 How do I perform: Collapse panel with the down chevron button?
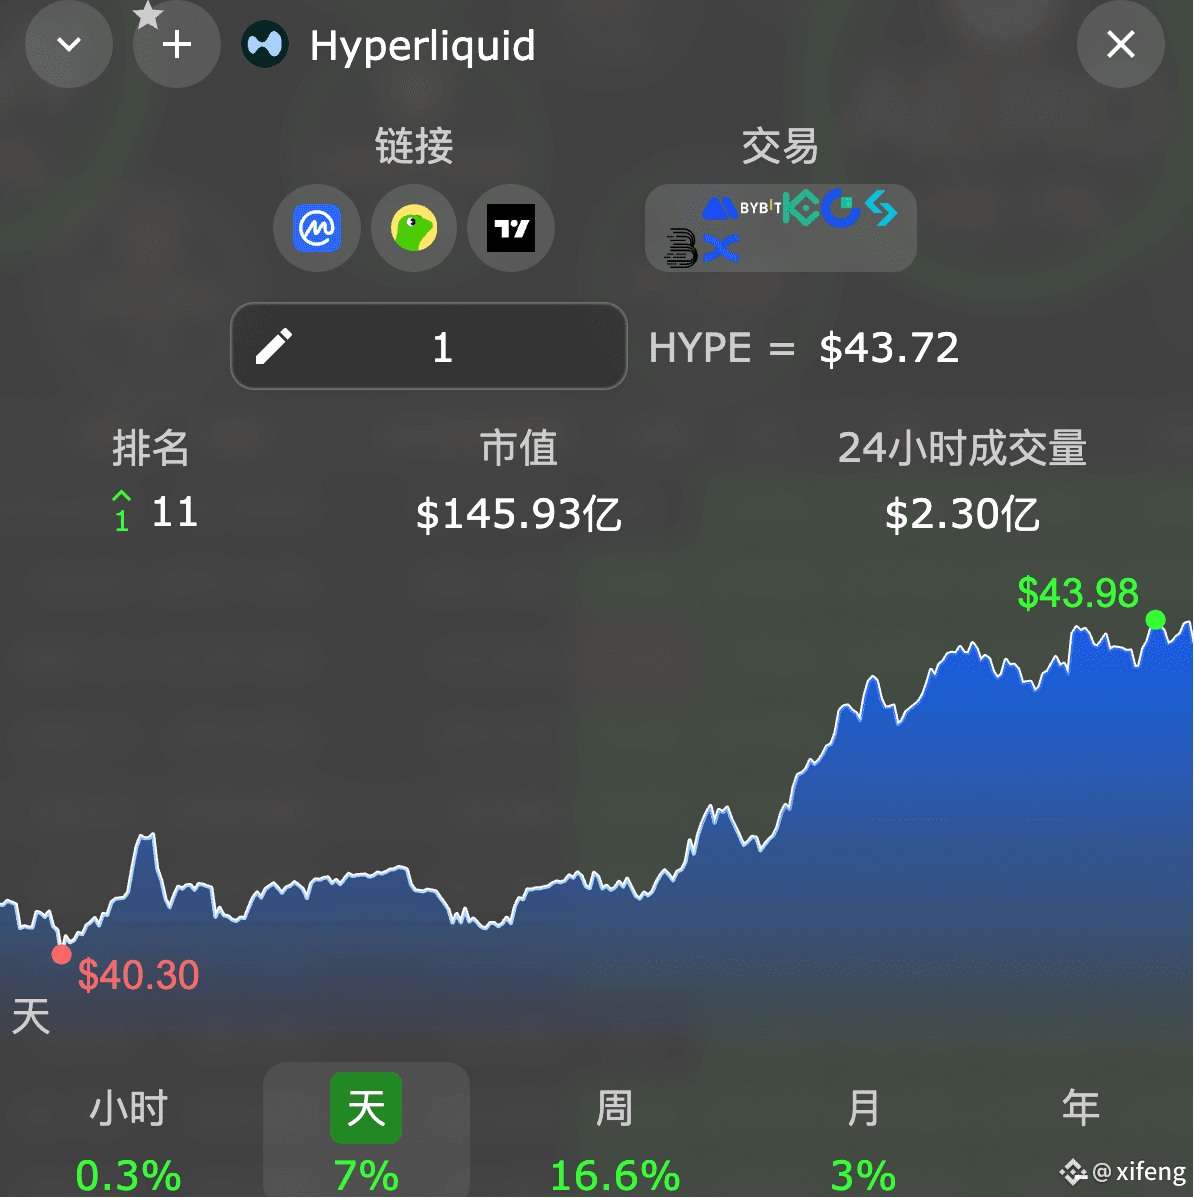tap(69, 44)
